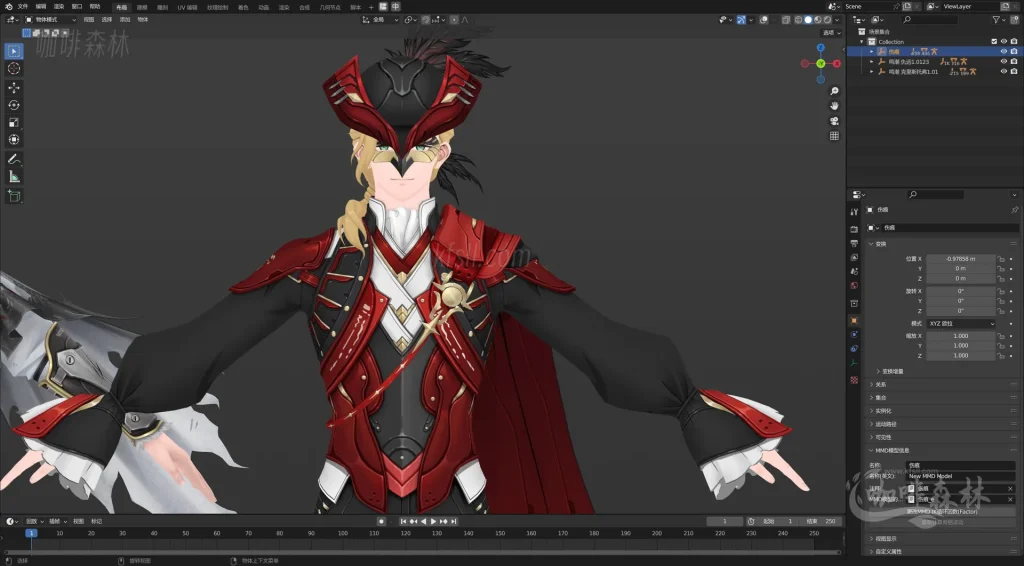This screenshot has width=1024, height=566.
Task: Open the File menu
Action: [x=23, y=7]
